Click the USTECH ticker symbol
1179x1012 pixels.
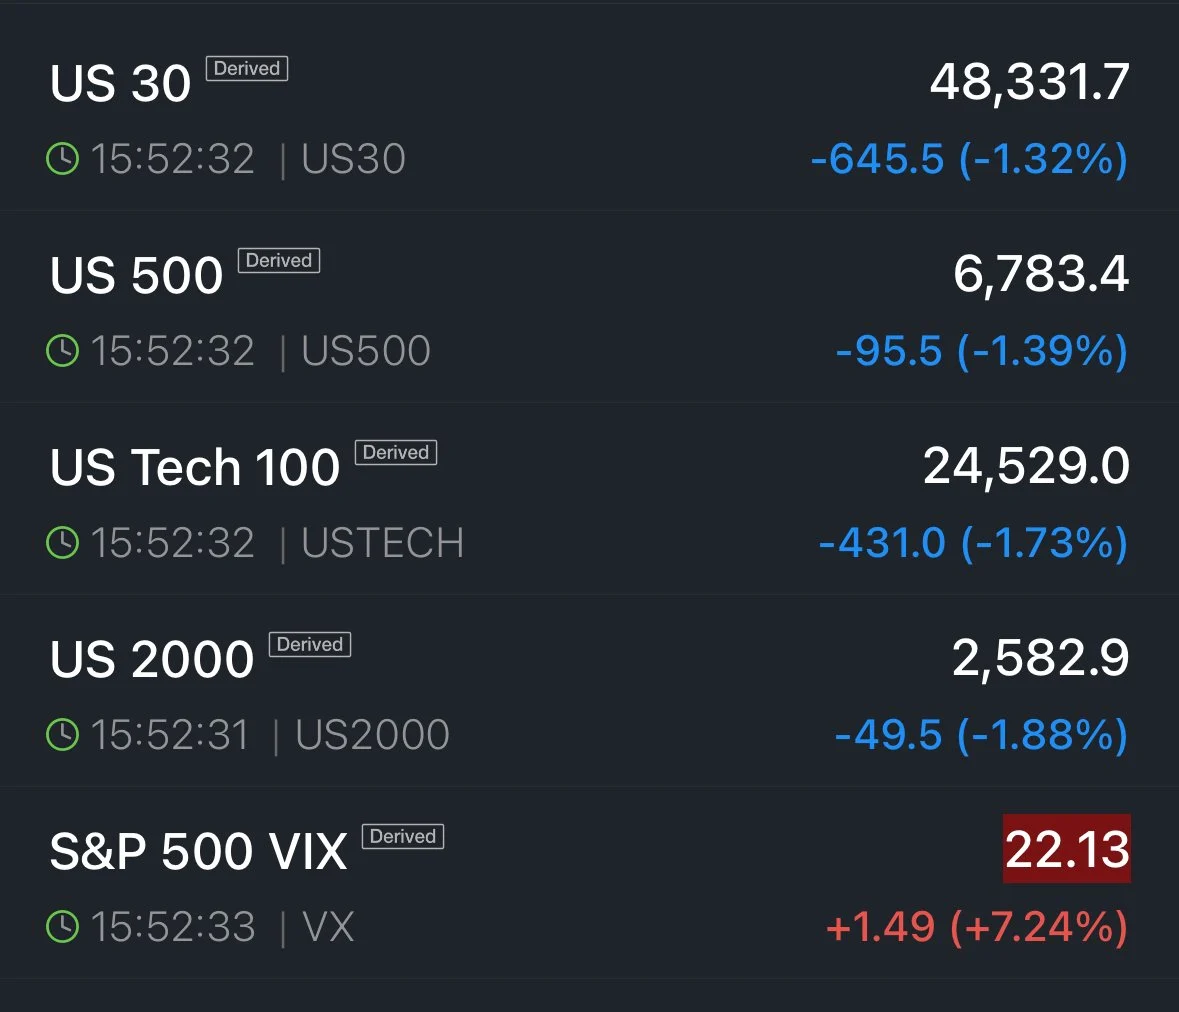[x=383, y=543]
